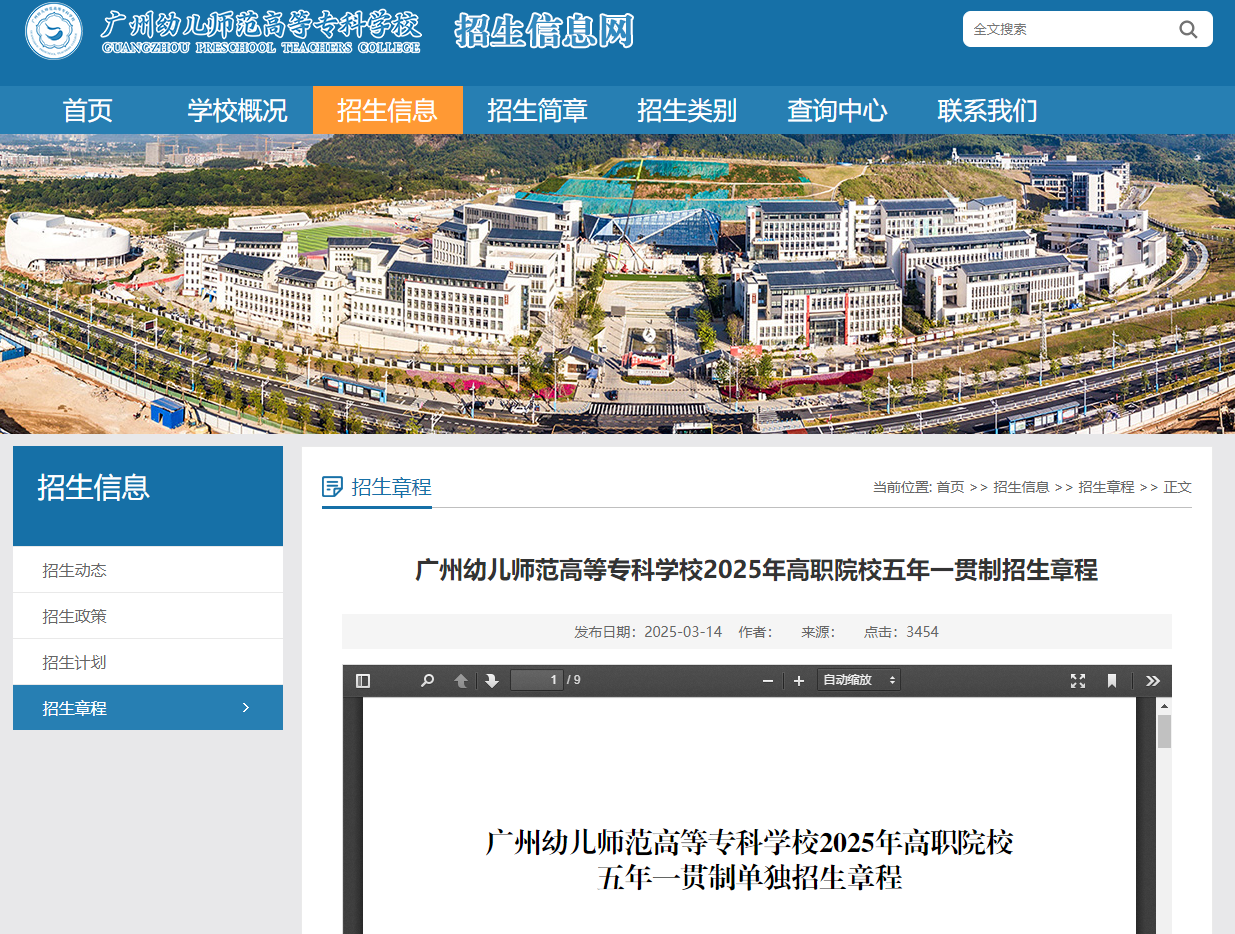Expand the 招生章程 sidebar arrow
The width and height of the screenshot is (1235, 934).
tap(245, 707)
